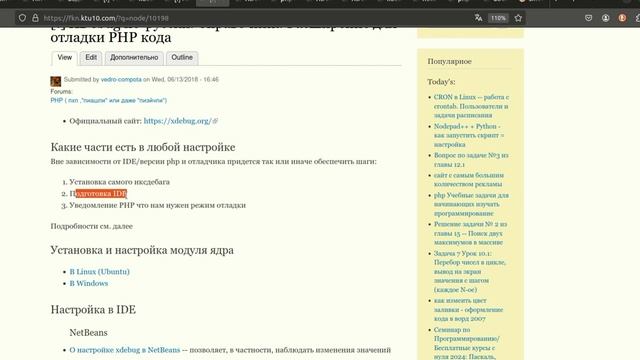The height and width of the screenshot is (360, 640).
Task: Click the heading 'Какие части есть в любой настройке'
Action: [x=143, y=147]
